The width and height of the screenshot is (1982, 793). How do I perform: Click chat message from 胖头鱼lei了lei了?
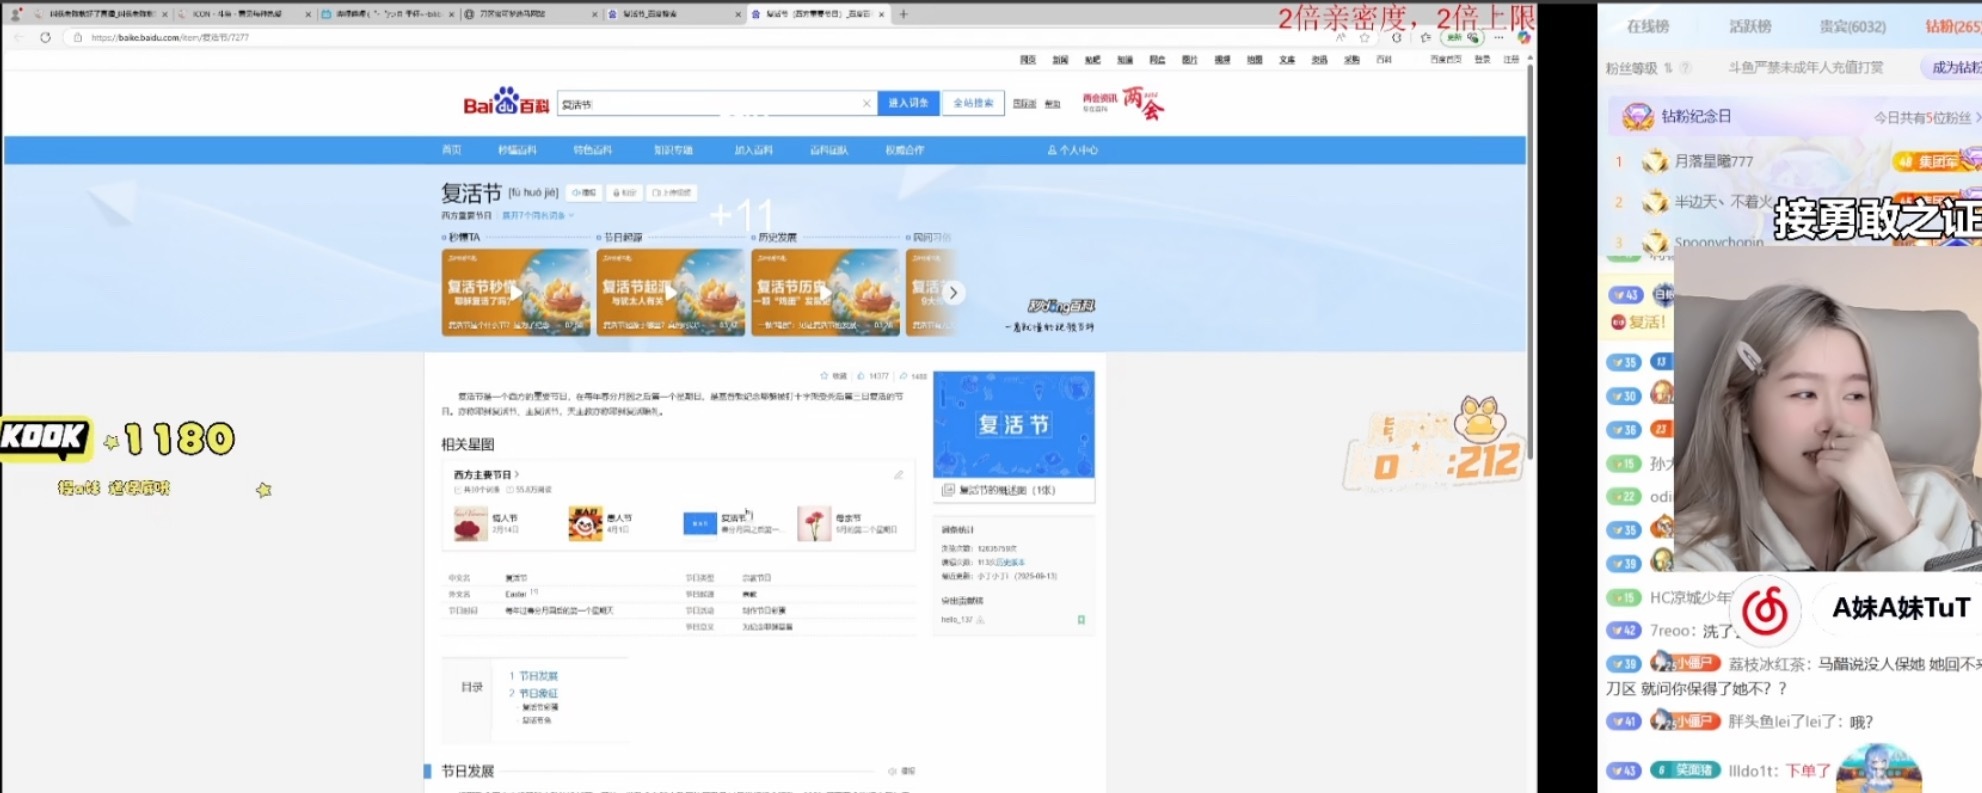pyautogui.click(x=1800, y=721)
